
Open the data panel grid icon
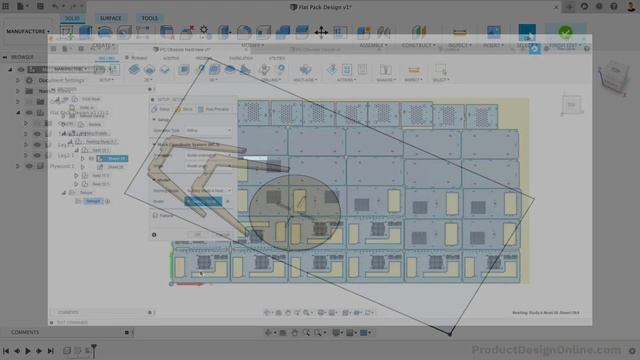[x=6, y=6]
